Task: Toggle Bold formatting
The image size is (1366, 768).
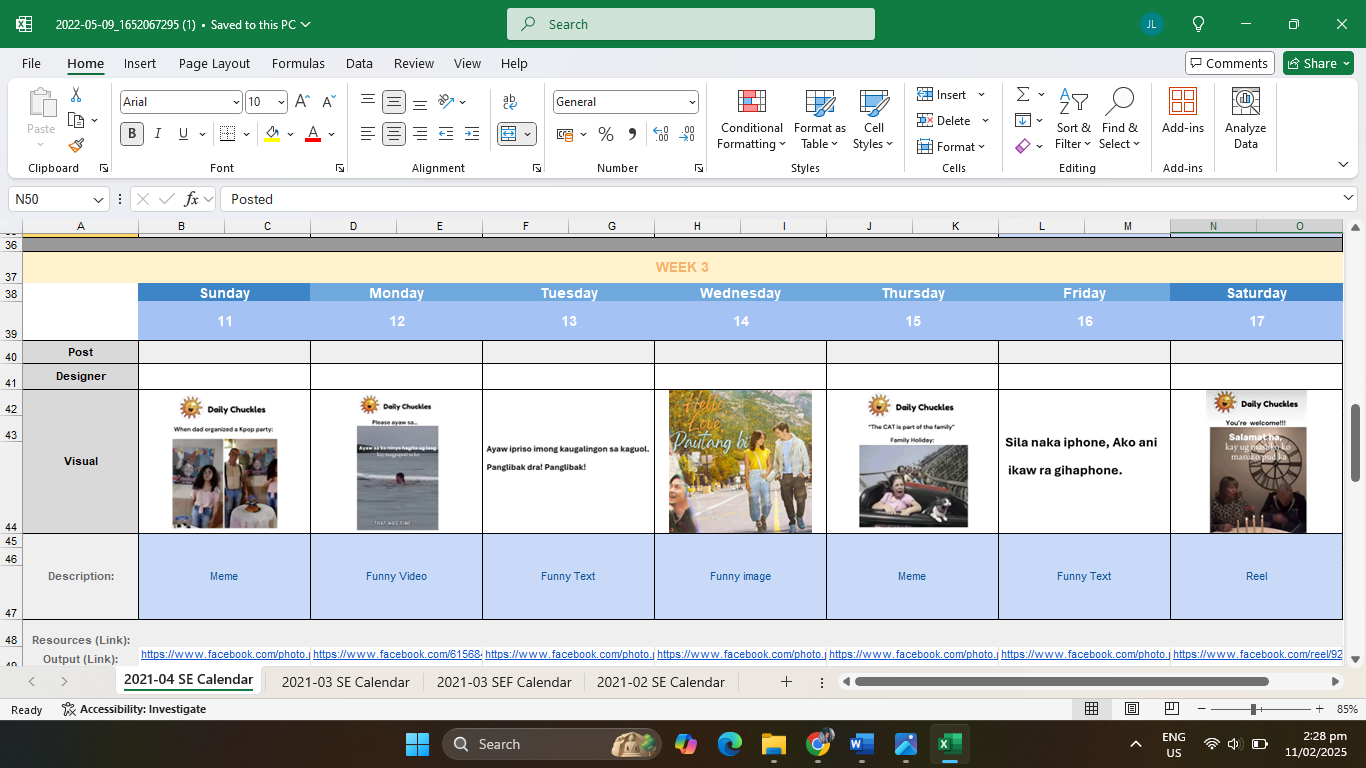Action: (x=132, y=134)
